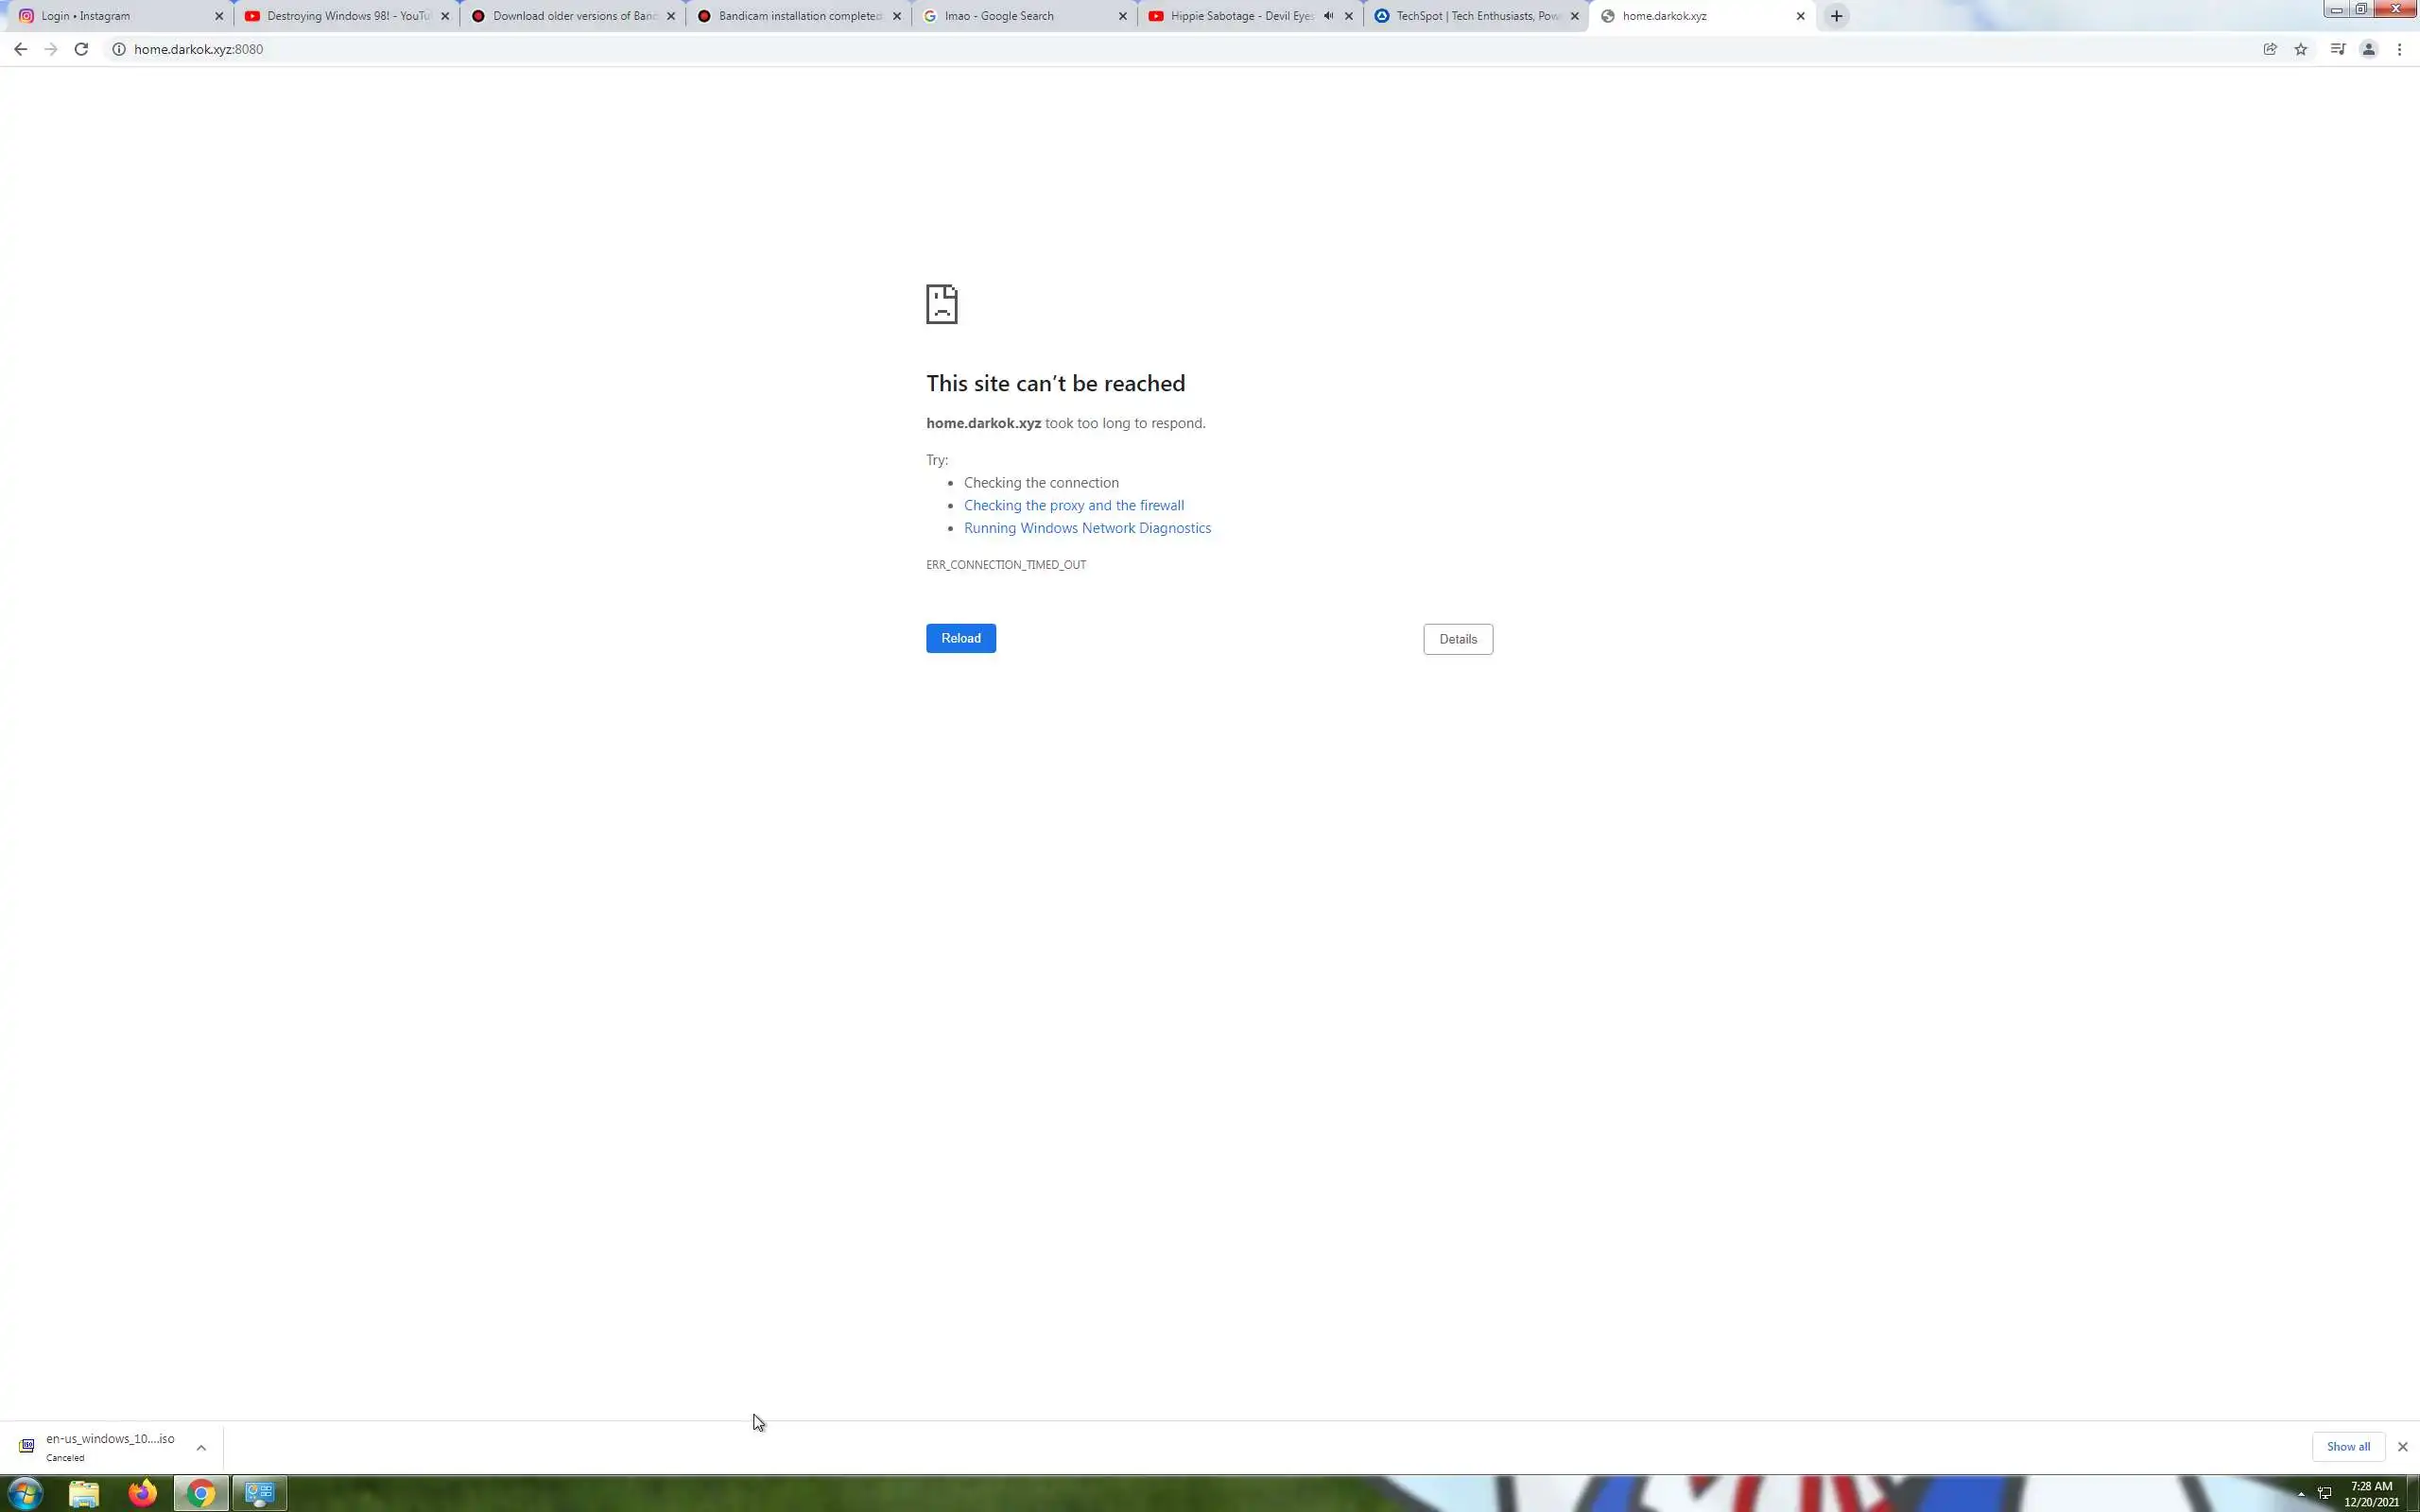The width and height of the screenshot is (2420, 1512).
Task: Click Show all downloads button
Action: click(x=2347, y=1446)
